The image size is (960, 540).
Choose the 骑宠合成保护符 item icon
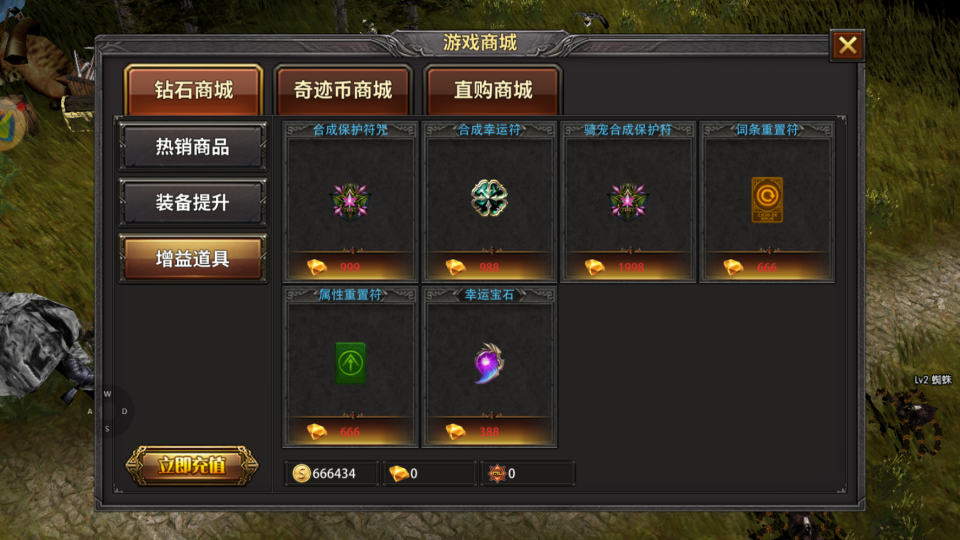click(x=628, y=201)
